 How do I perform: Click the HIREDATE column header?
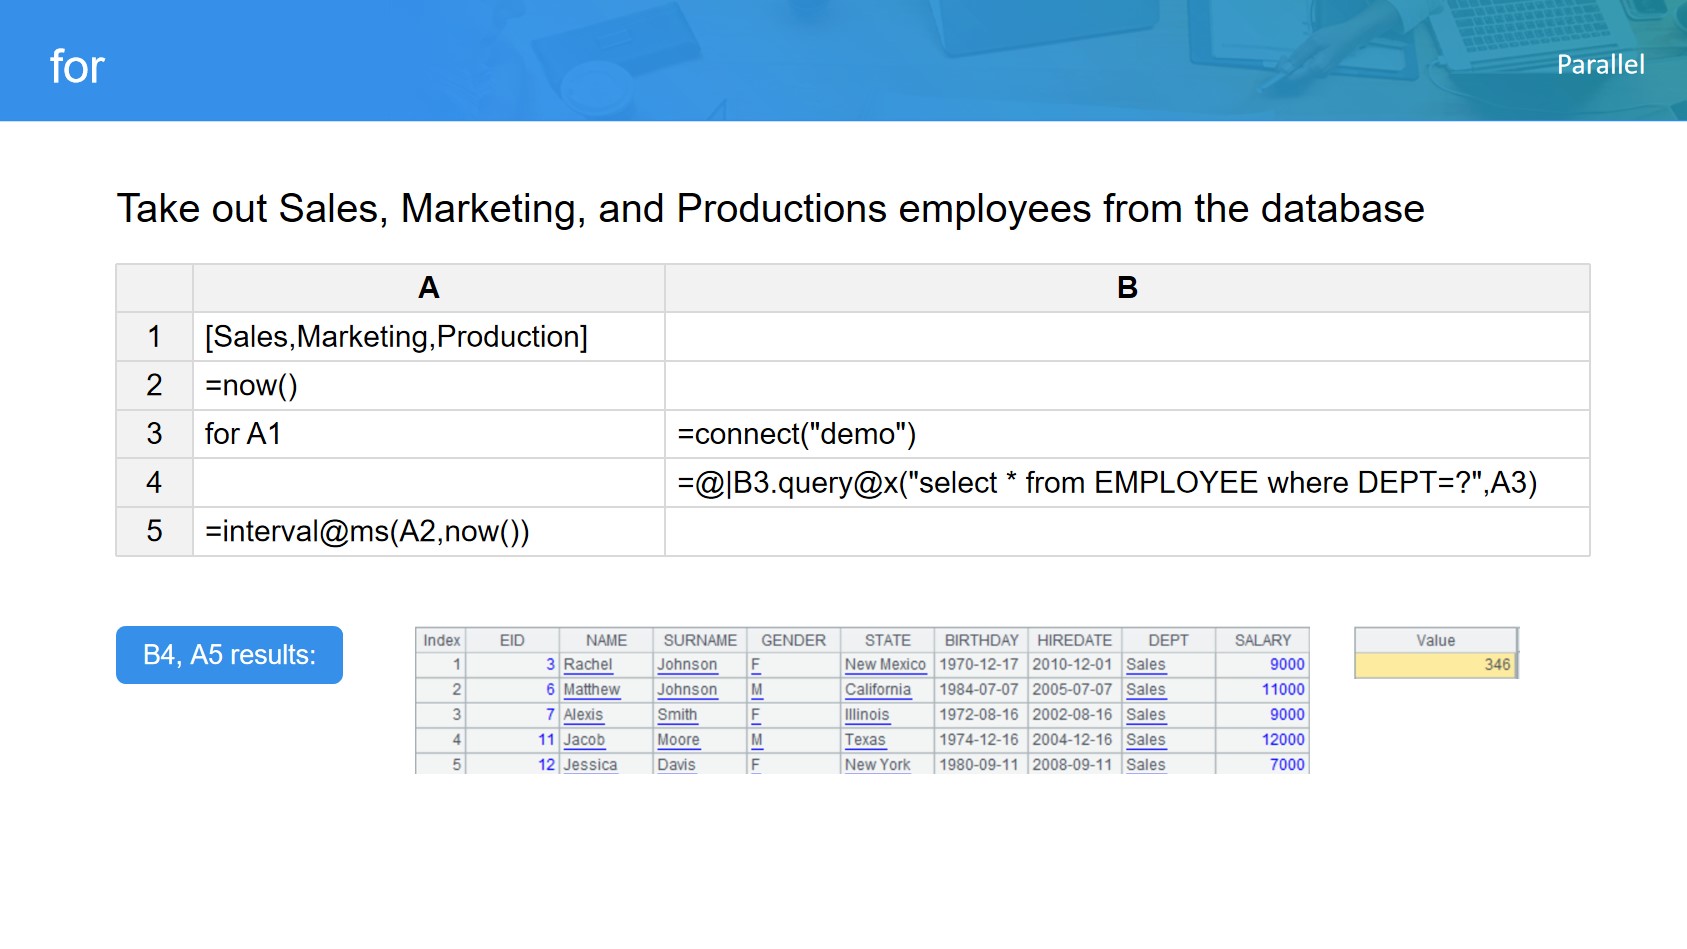click(x=1074, y=640)
